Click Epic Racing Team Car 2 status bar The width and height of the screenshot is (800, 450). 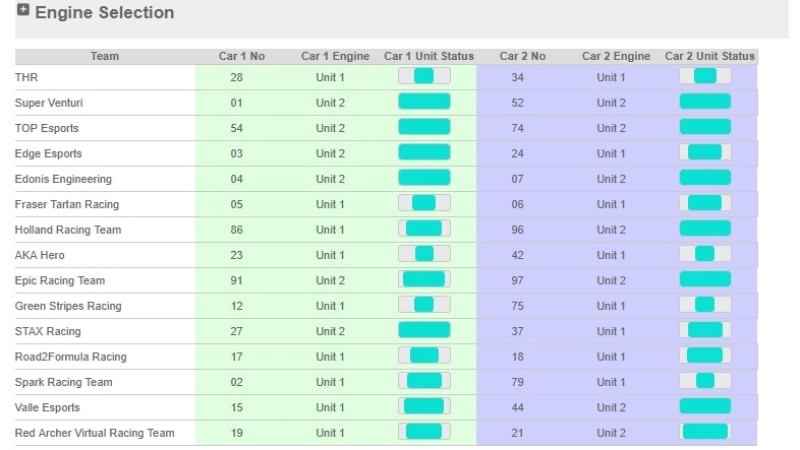(x=705, y=279)
